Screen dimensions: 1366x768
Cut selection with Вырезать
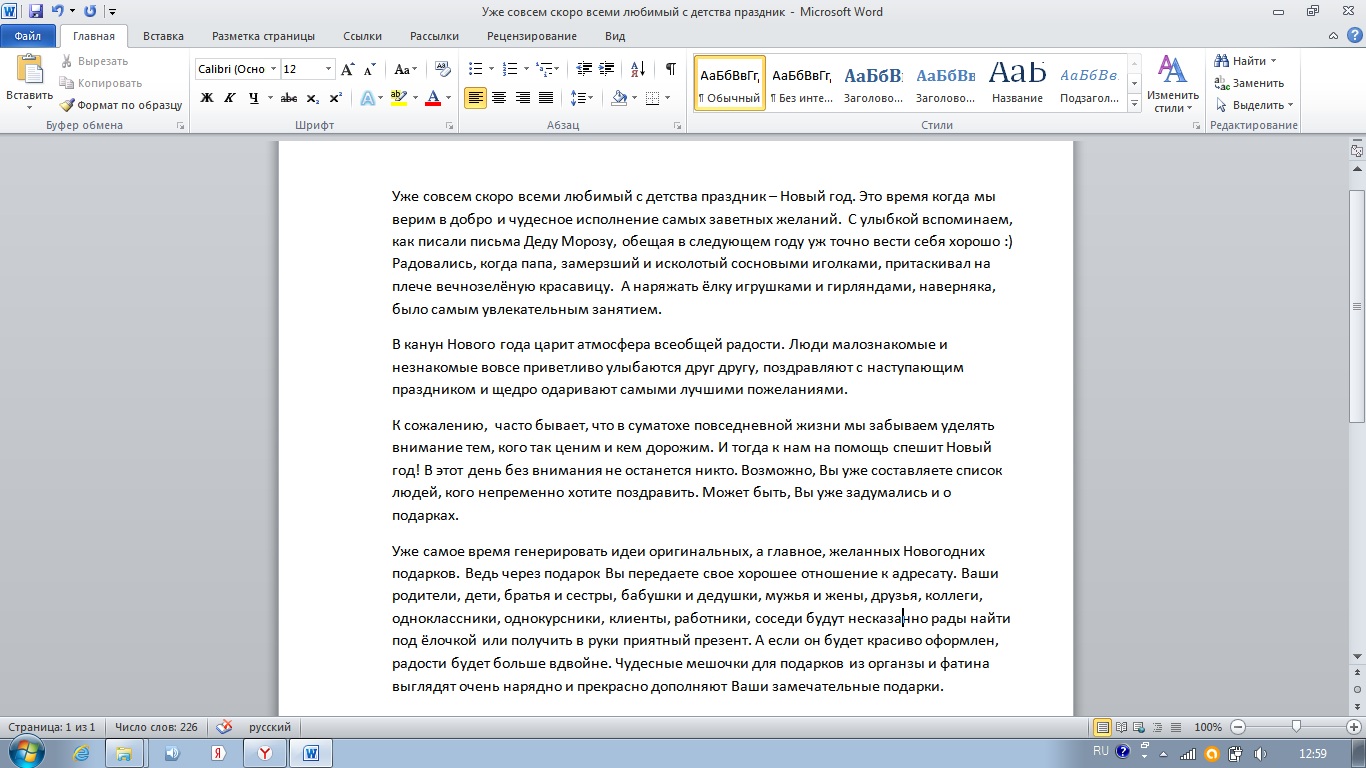click(x=95, y=61)
